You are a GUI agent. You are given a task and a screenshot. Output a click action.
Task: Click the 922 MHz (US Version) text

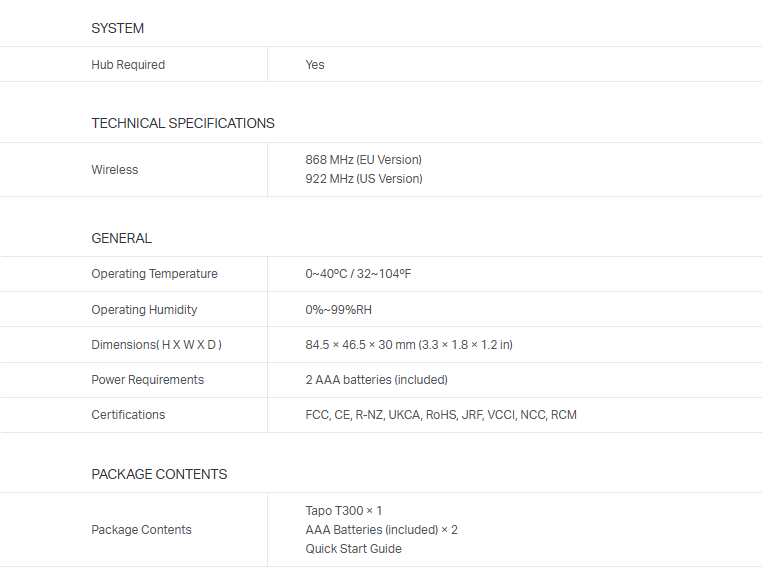point(363,179)
